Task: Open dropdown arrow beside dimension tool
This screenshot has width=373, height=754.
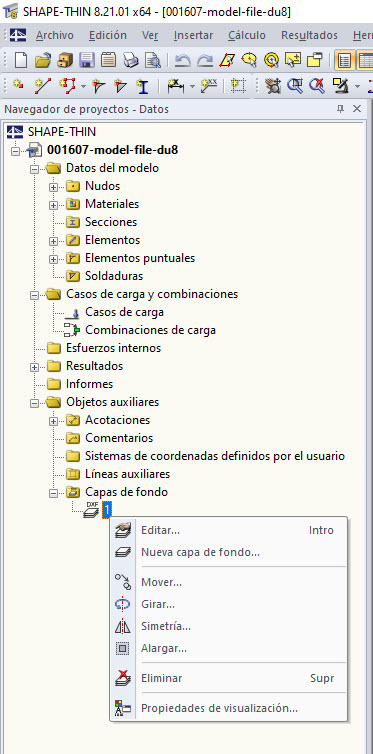Action: [192, 87]
